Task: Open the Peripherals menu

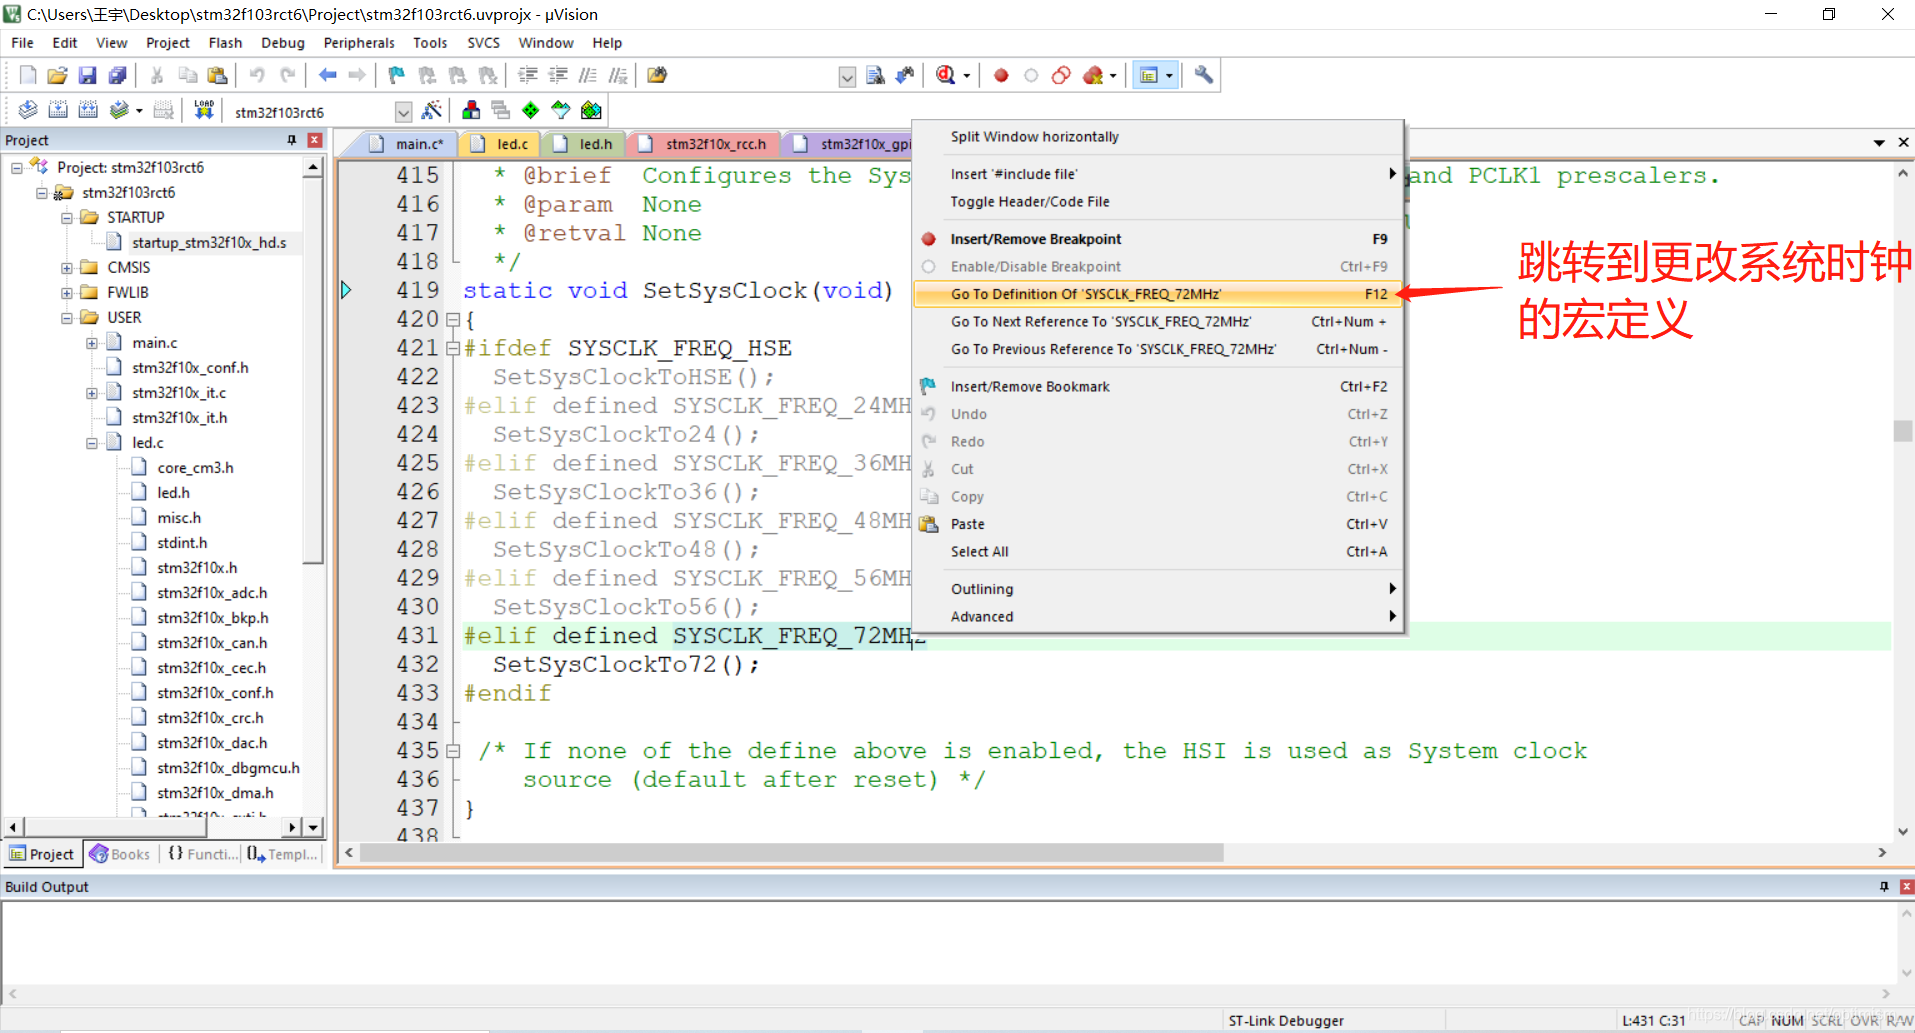Action: point(359,43)
